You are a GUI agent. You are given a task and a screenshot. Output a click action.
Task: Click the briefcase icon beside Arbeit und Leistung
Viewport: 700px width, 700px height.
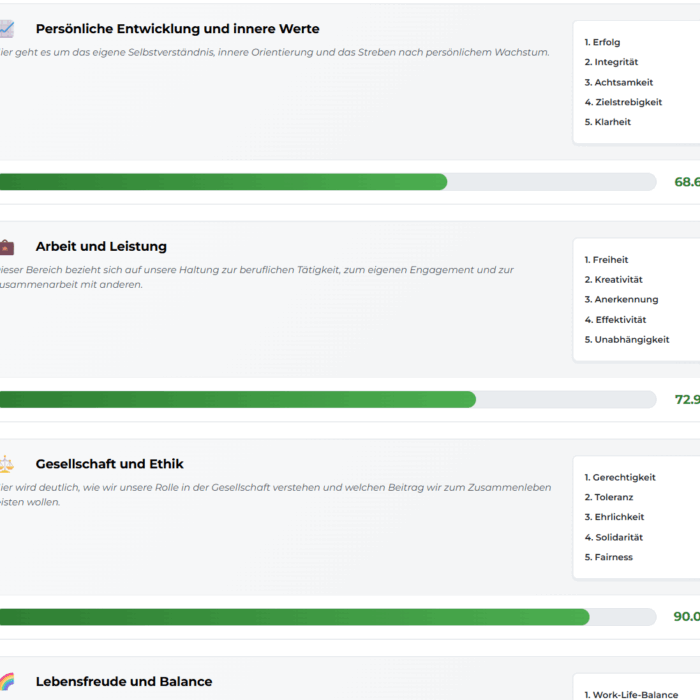[x=6, y=247]
